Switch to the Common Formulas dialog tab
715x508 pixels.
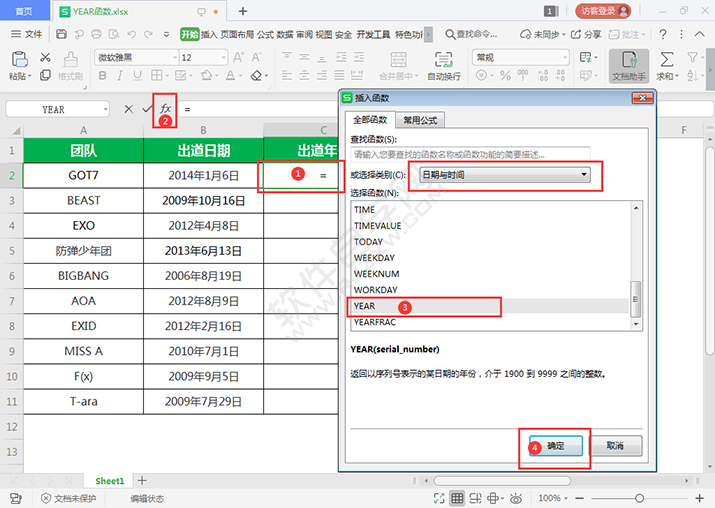pos(420,120)
